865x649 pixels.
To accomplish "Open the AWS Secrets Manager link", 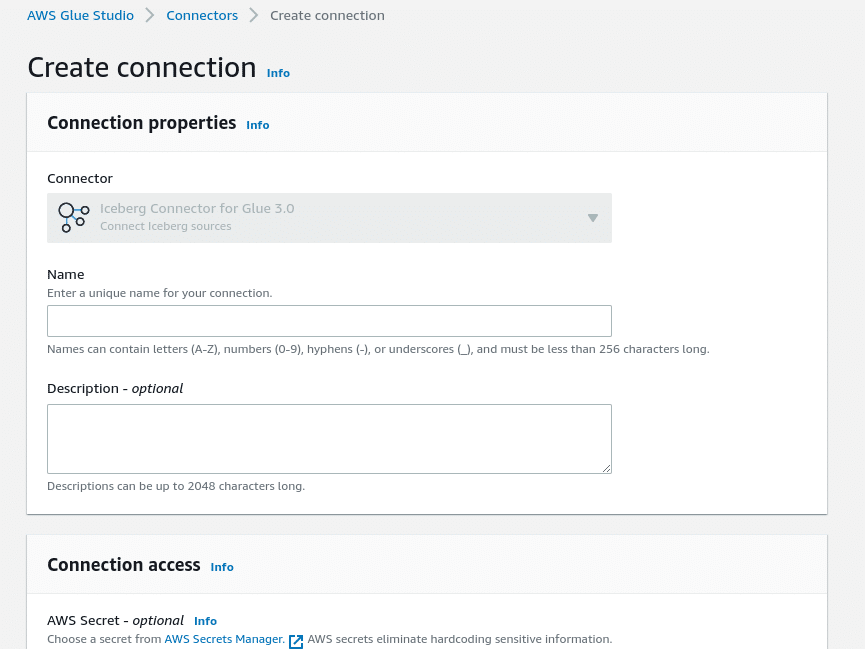I will pos(225,639).
